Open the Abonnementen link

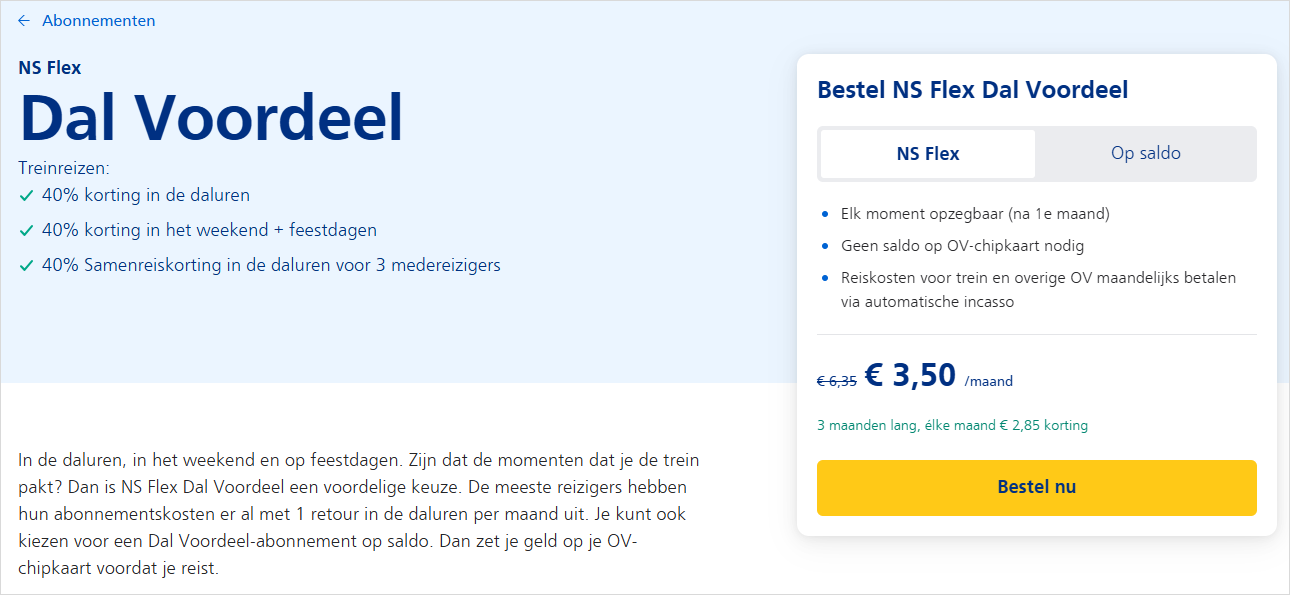point(98,21)
